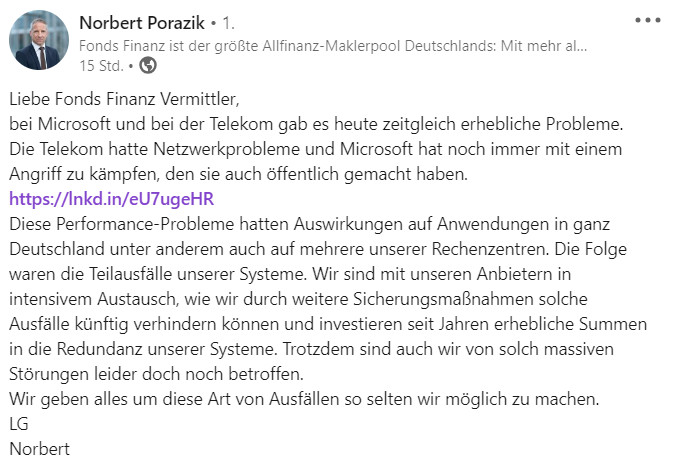The width and height of the screenshot is (675, 461).
Task: Click the '1.' connection degree indicator
Action: coord(228,23)
